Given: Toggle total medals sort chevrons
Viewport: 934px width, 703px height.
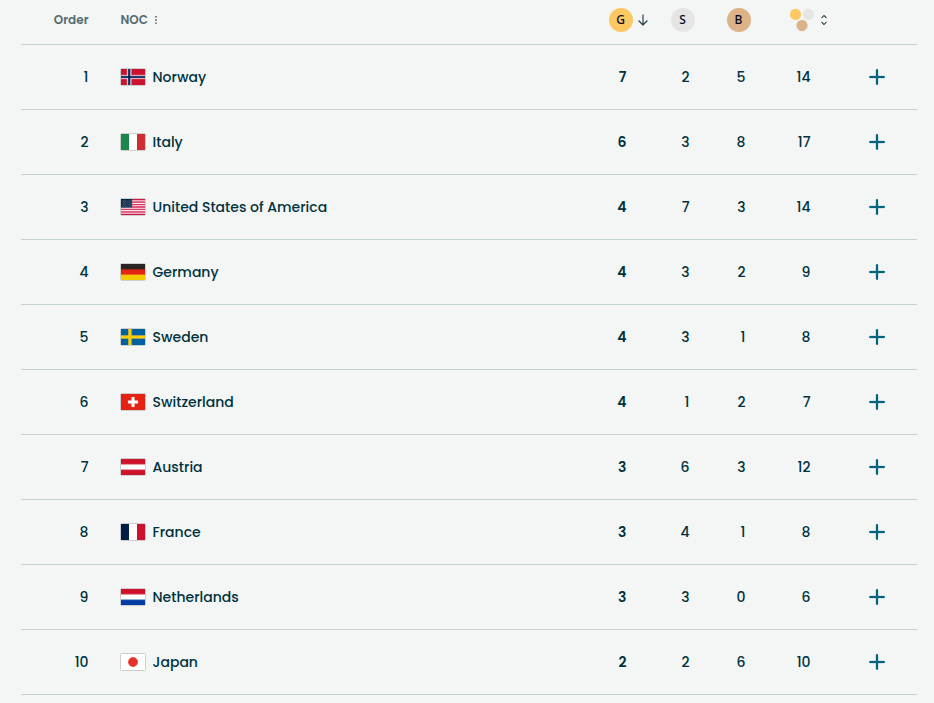Looking at the screenshot, I should [x=824, y=20].
